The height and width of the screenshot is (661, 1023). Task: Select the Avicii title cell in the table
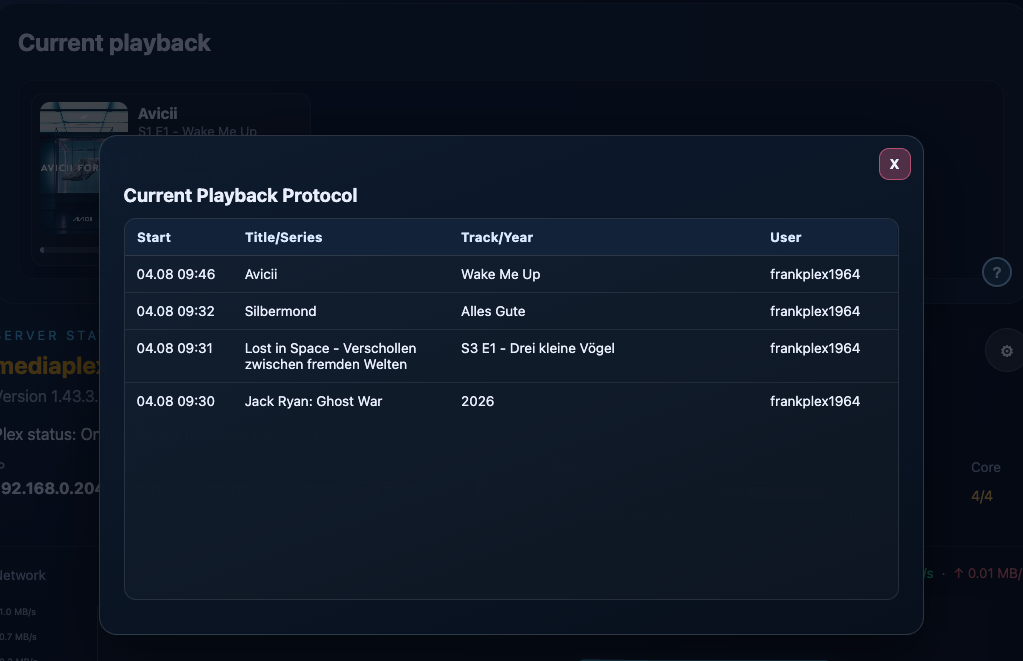tap(261, 274)
